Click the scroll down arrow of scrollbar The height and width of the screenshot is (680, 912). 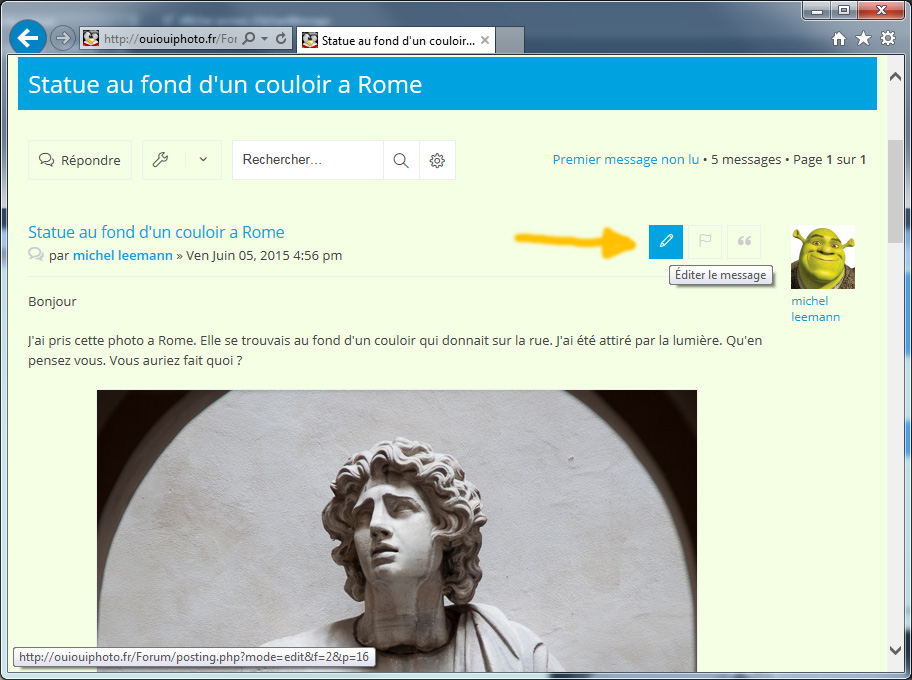[895, 650]
